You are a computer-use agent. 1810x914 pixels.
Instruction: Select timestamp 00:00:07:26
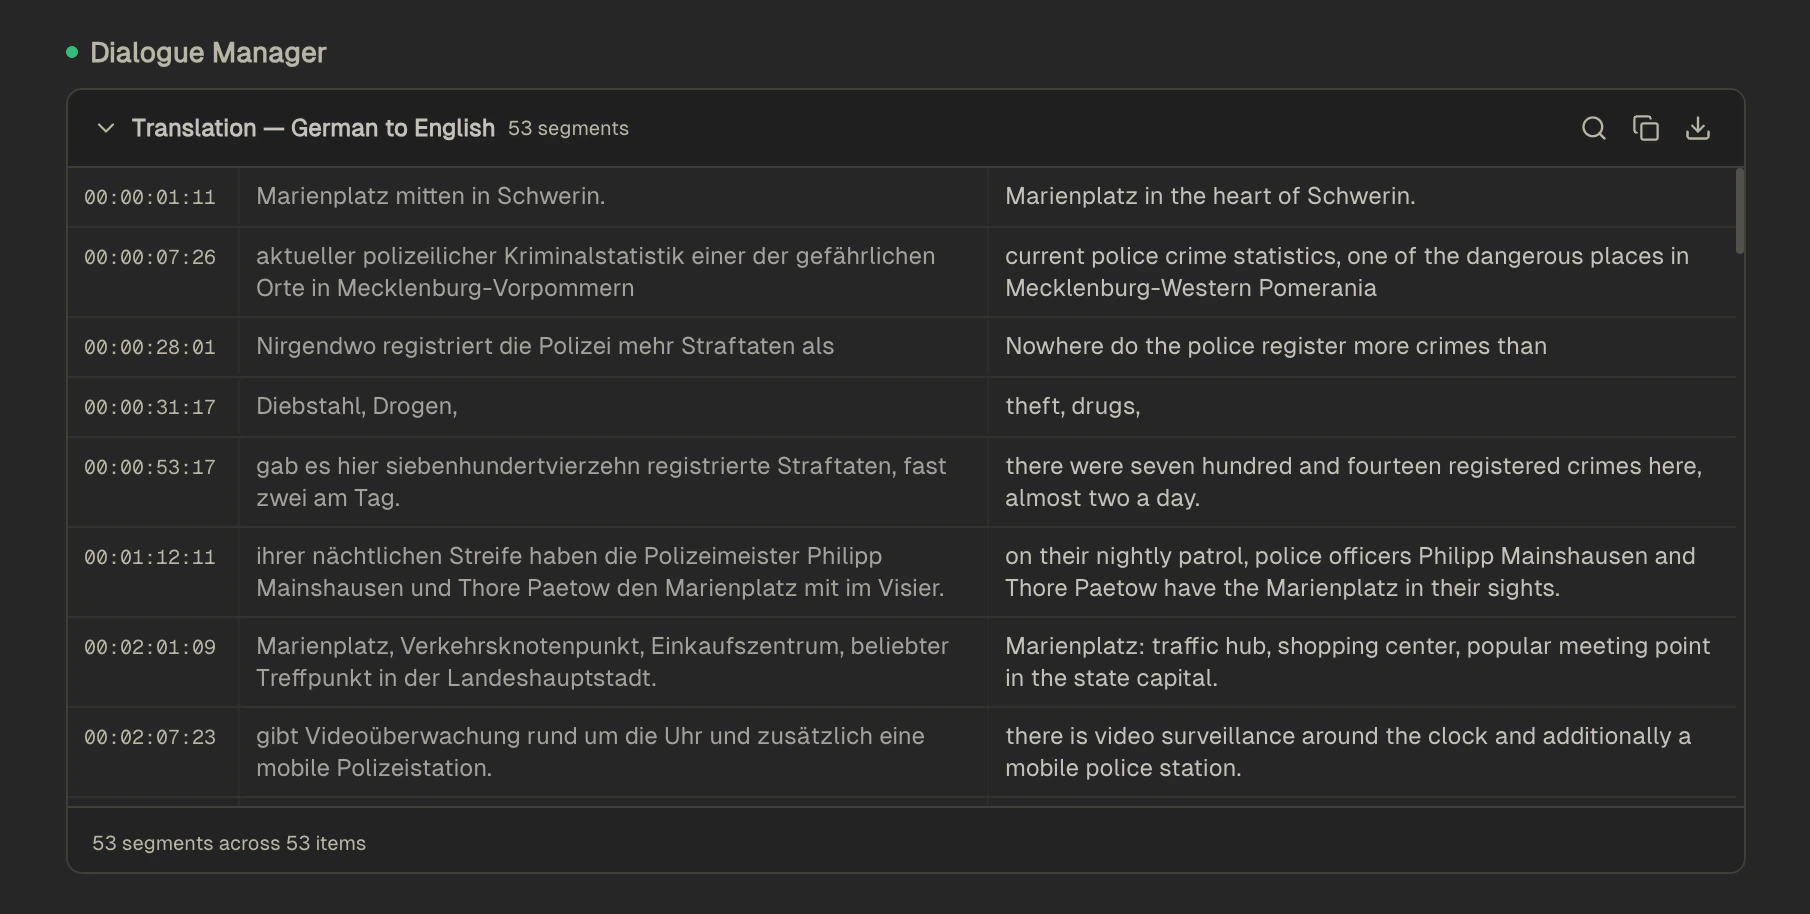pyautogui.click(x=150, y=257)
